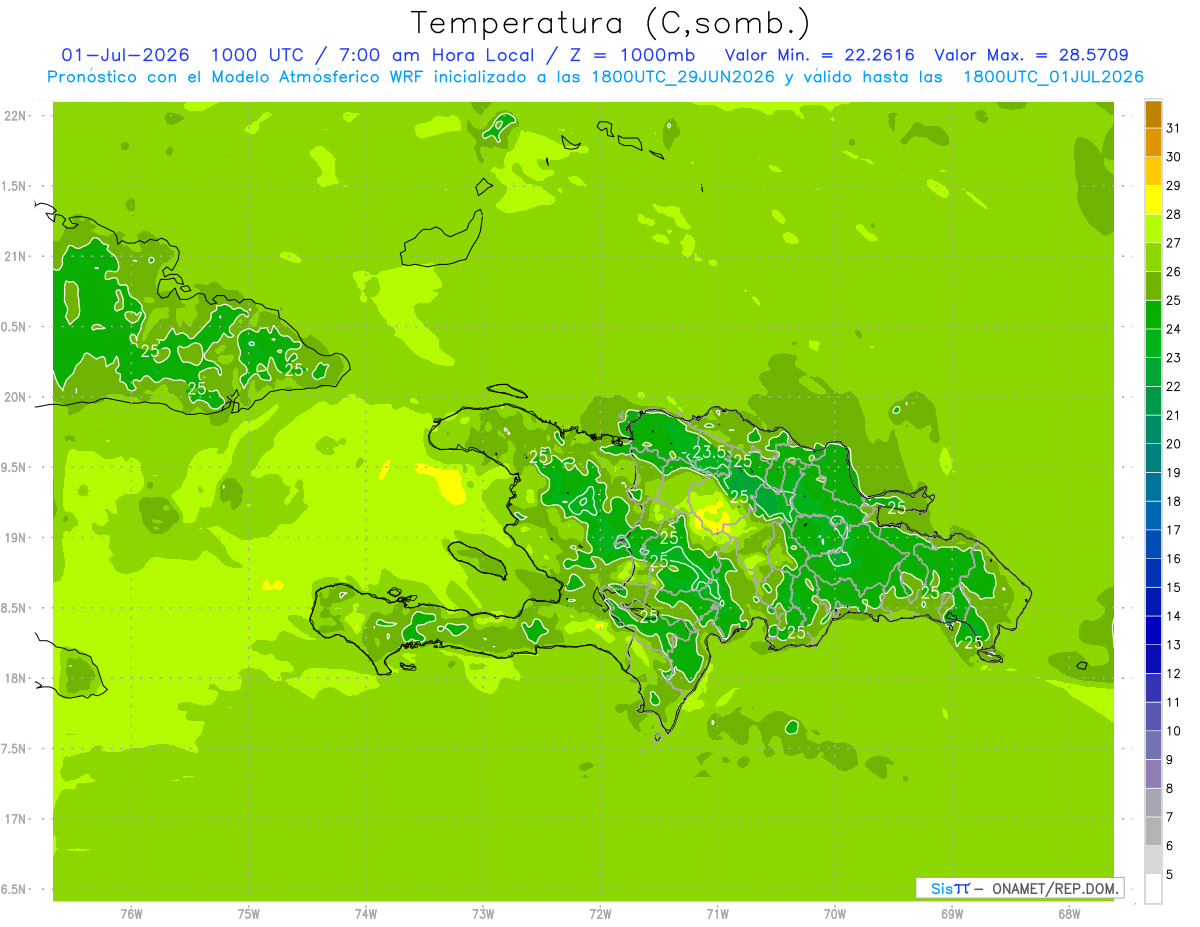
Task: Click the "68W" longitude axis label
Action: coord(1069,914)
